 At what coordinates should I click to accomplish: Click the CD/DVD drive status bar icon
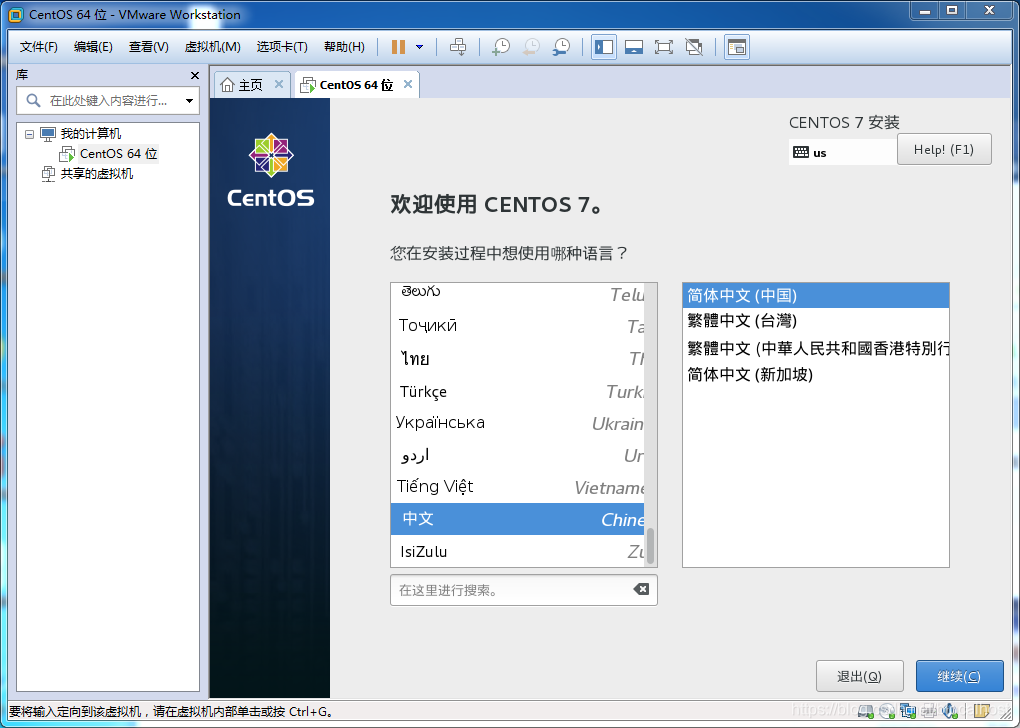[x=887, y=711]
